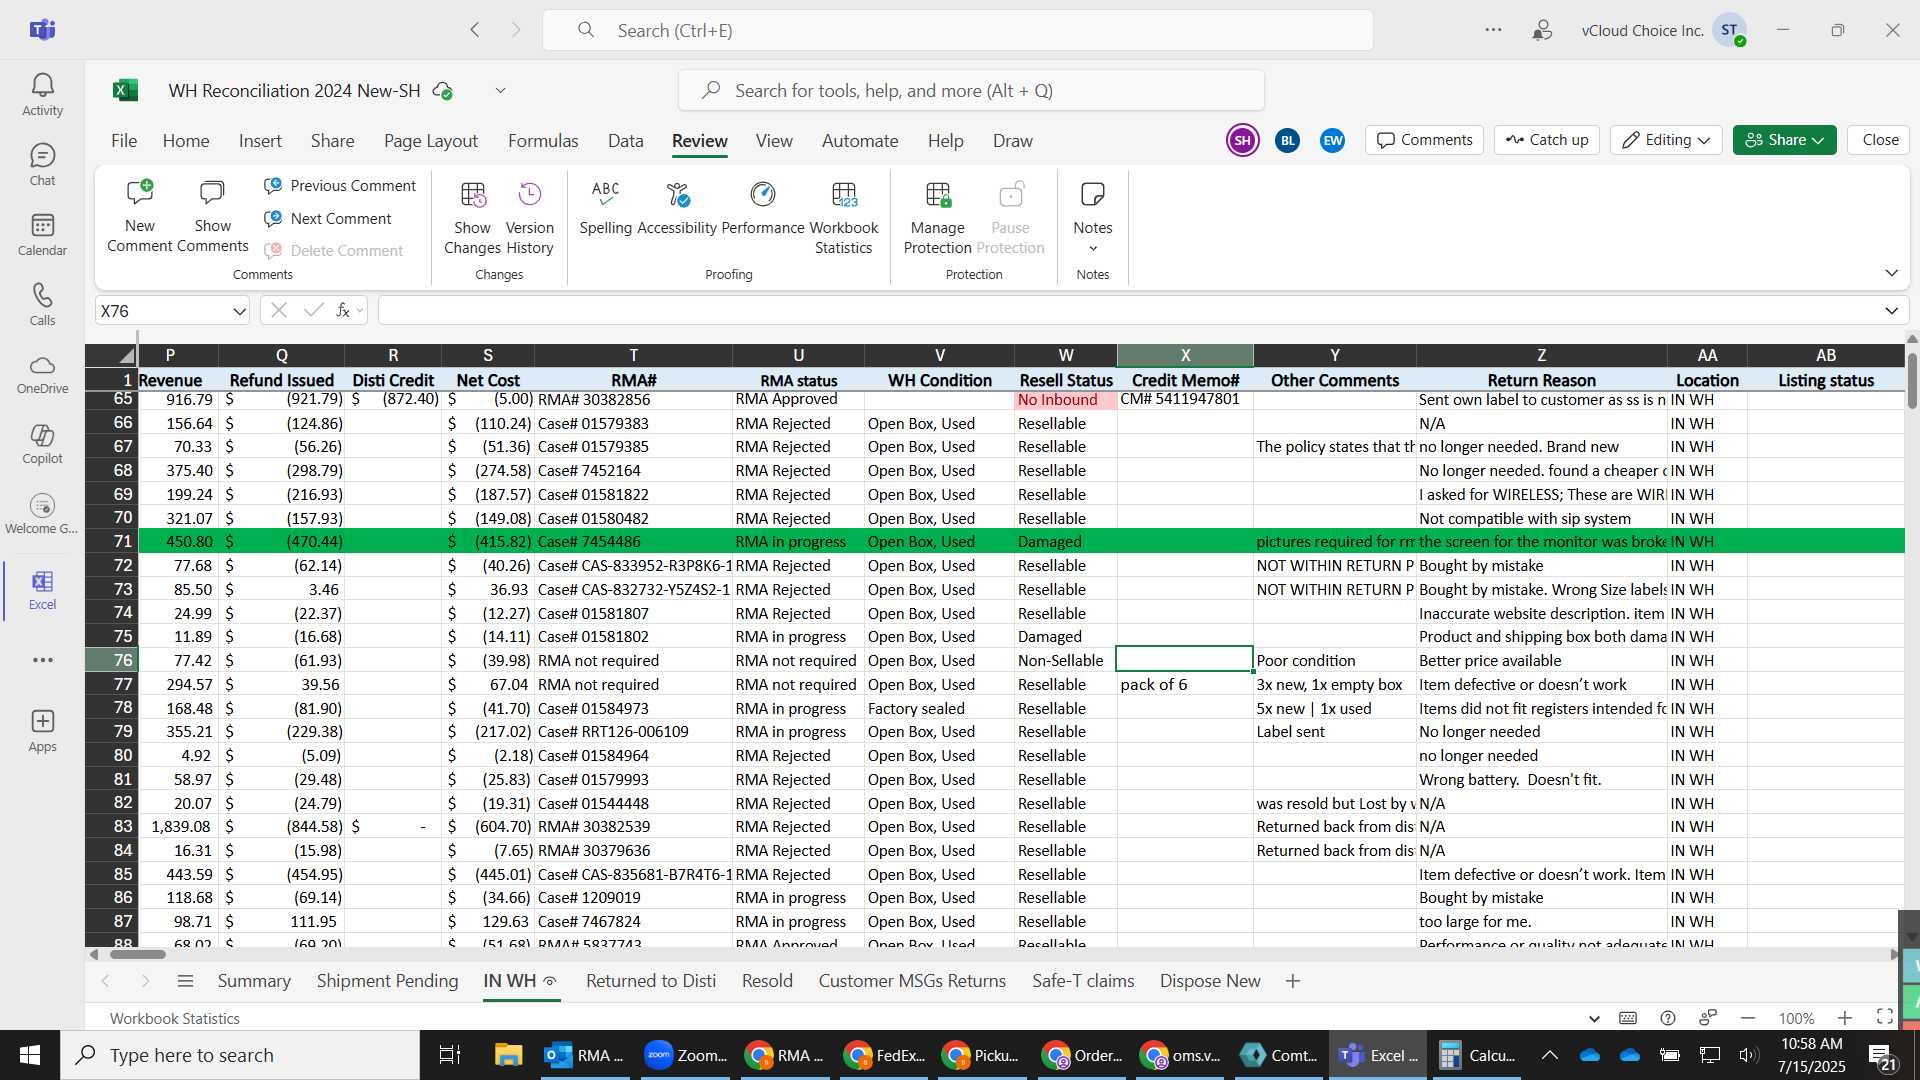The image size is (1920, 1080).
Task: Open Calls in Teams sidebar
Action: [42, 305]
